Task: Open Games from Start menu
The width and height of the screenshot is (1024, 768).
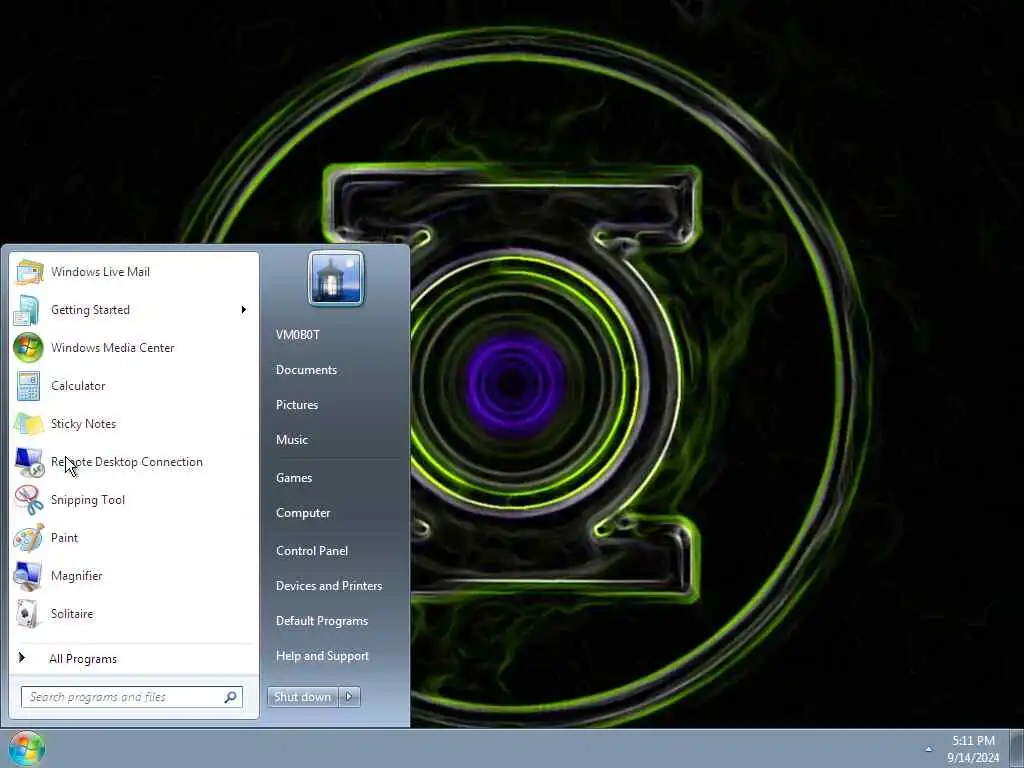Action: 294,478
